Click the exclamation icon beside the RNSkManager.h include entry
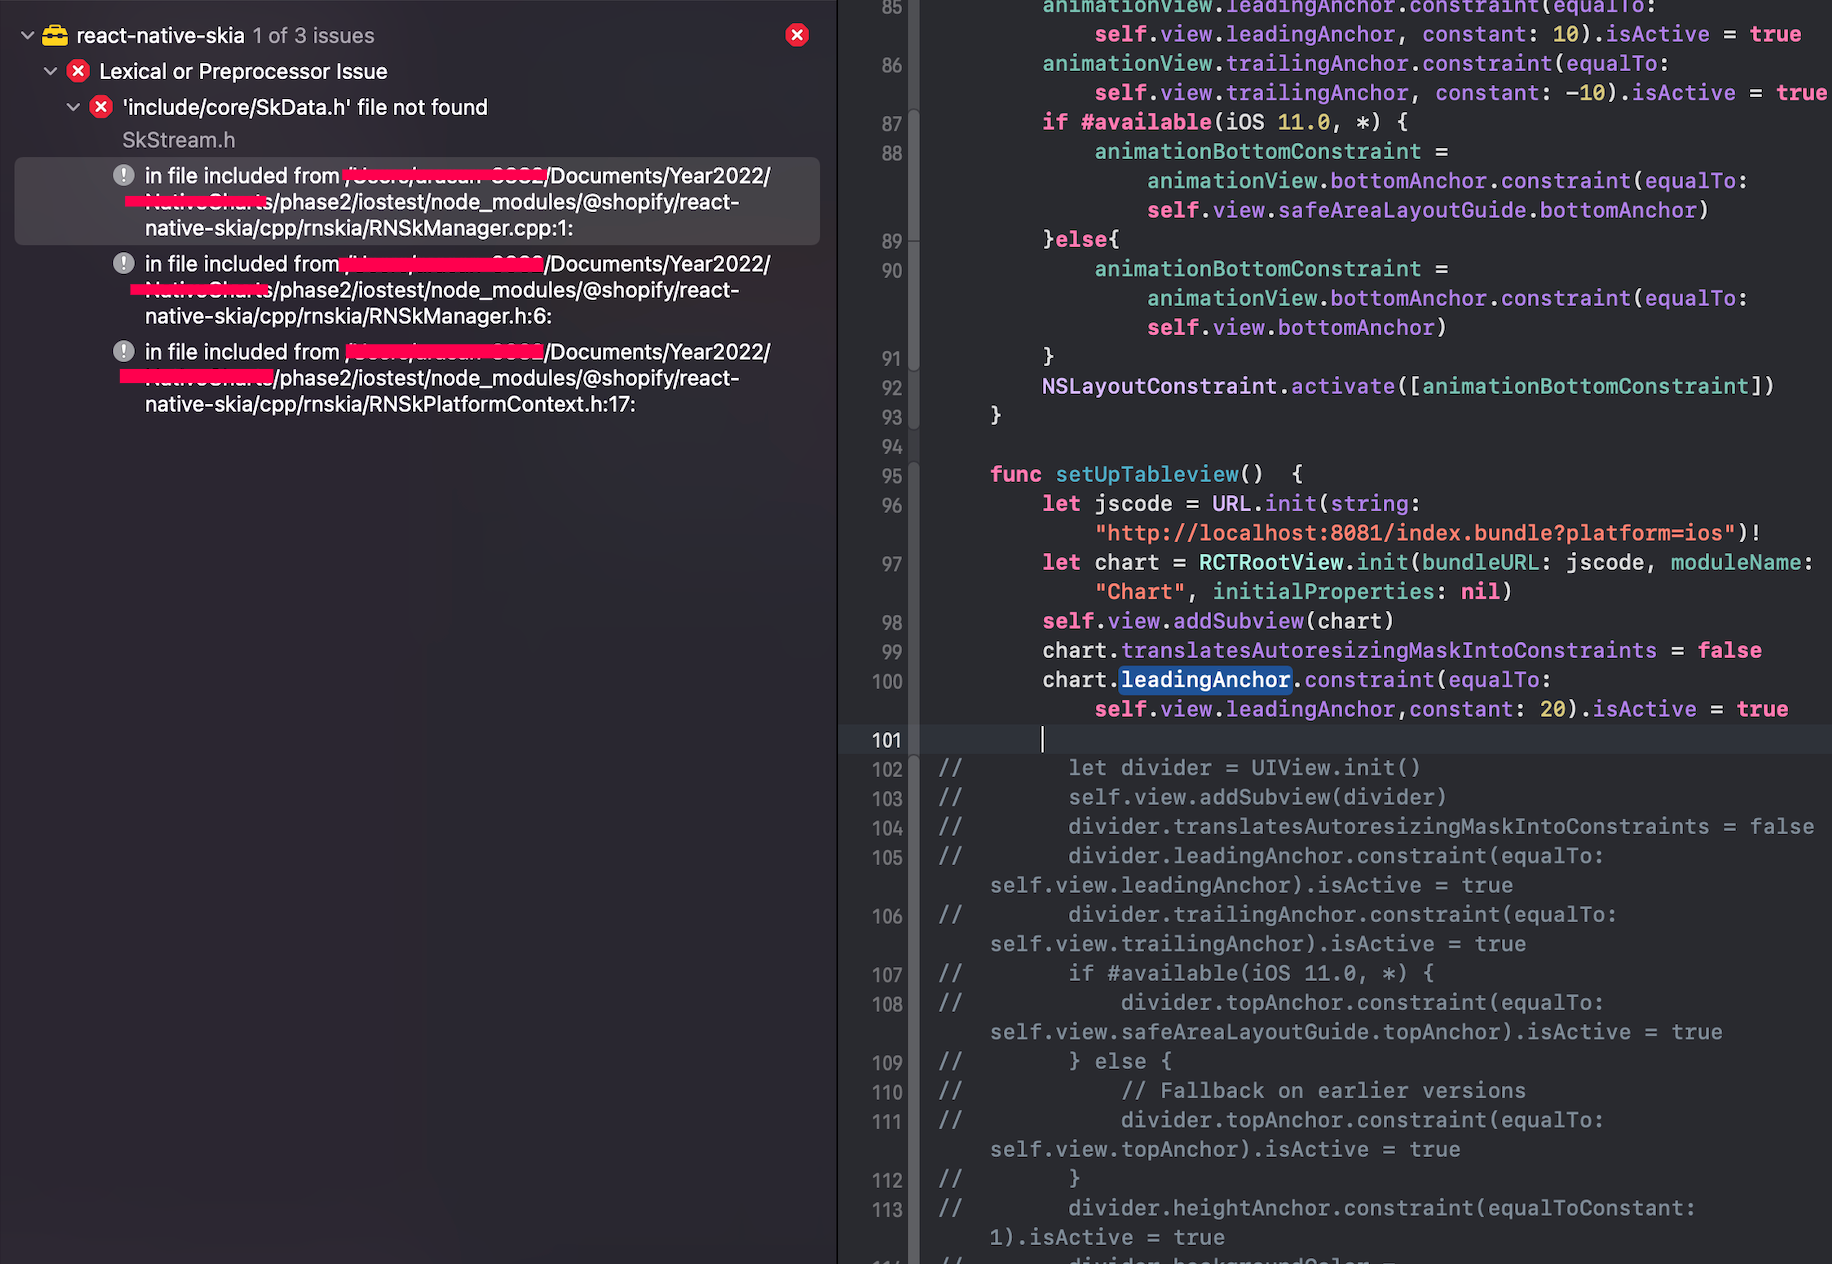Image resolution: width=1832 pixels, height=1264 pixels. 123,263
